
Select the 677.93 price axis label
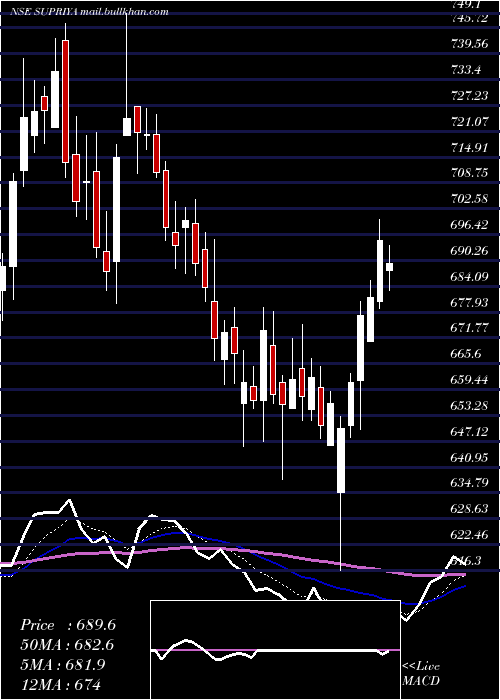click(x=467, y=303)
